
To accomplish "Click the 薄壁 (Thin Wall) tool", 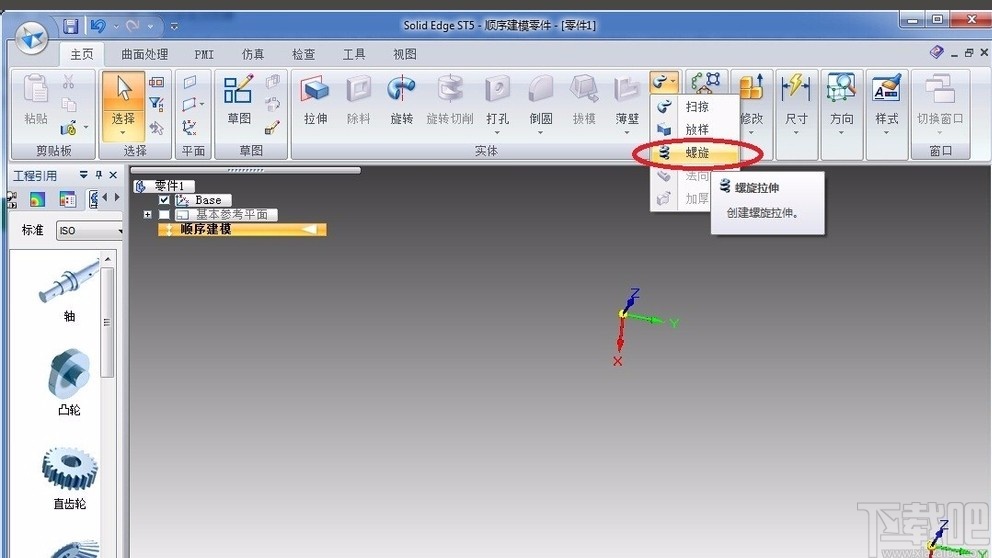I will [627, 99].
